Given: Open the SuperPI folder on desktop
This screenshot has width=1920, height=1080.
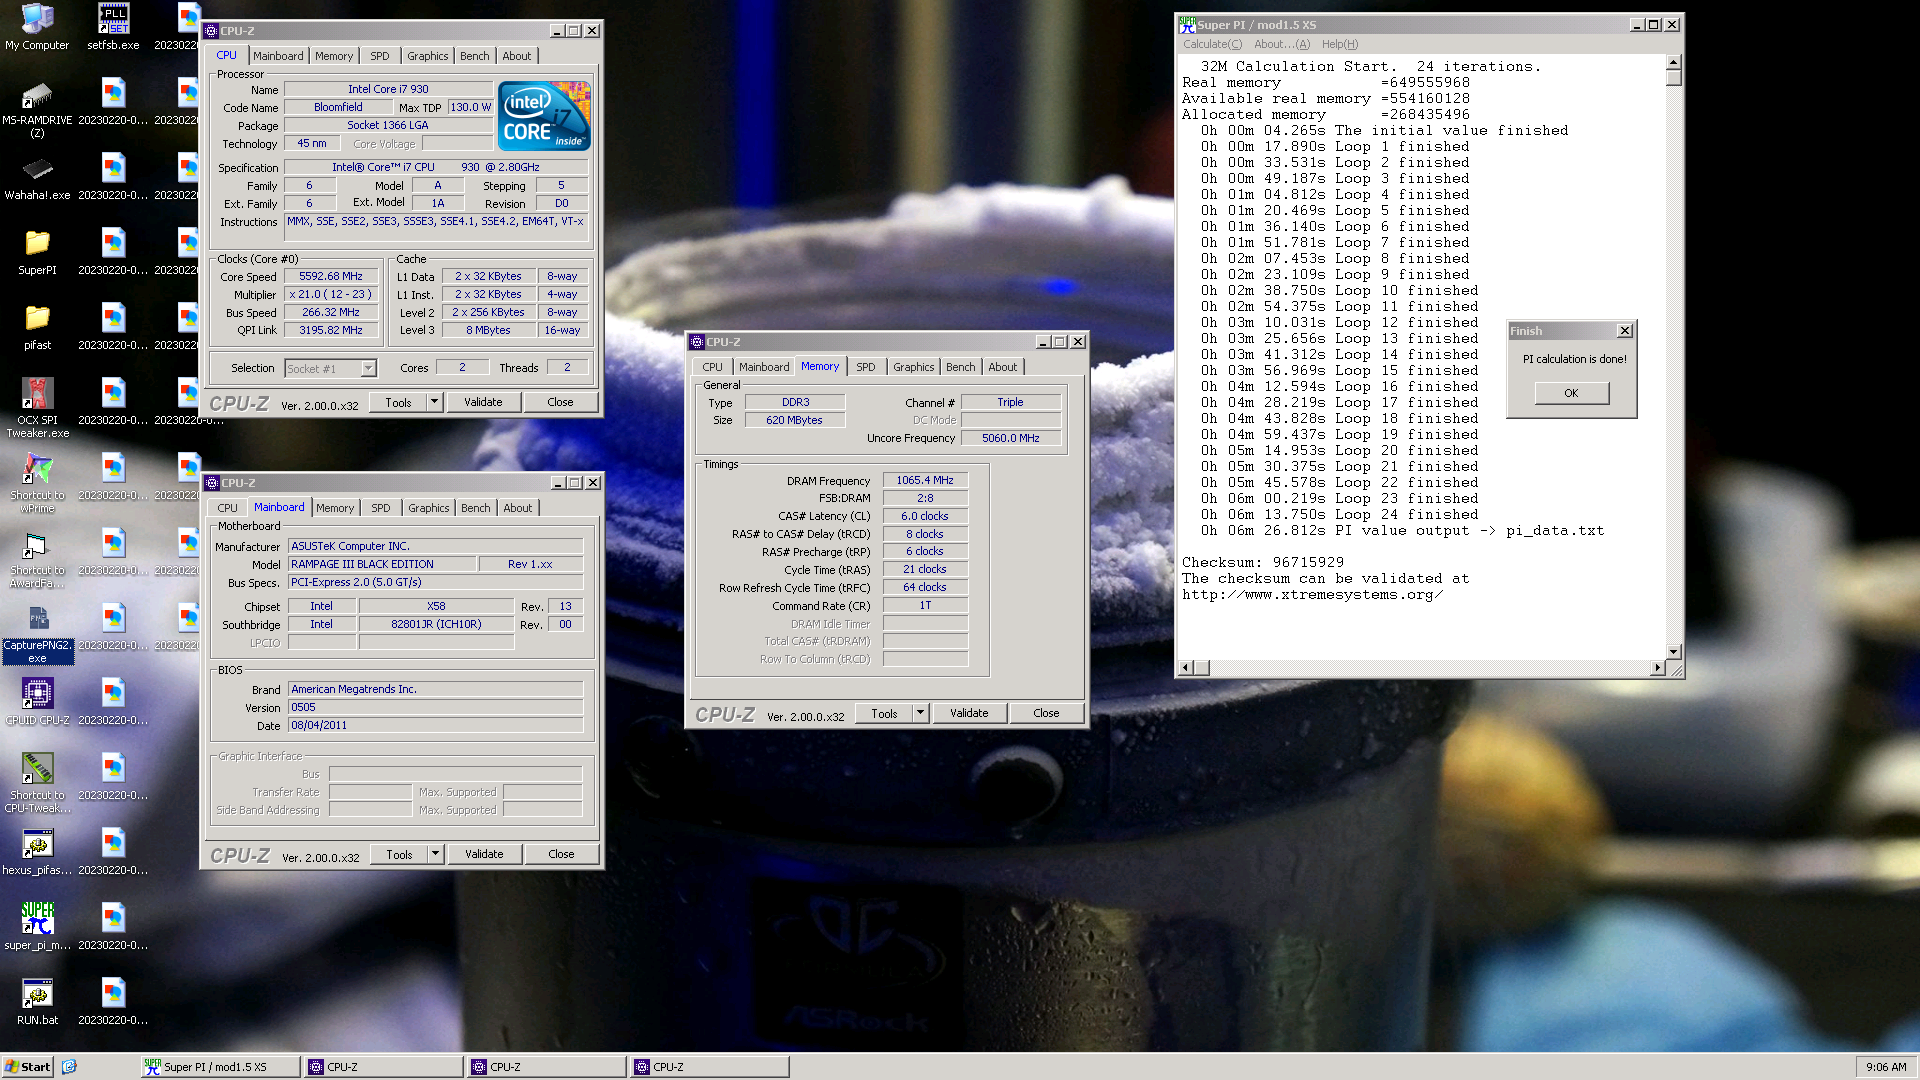Looking at the screenshot, I should 37,252.
